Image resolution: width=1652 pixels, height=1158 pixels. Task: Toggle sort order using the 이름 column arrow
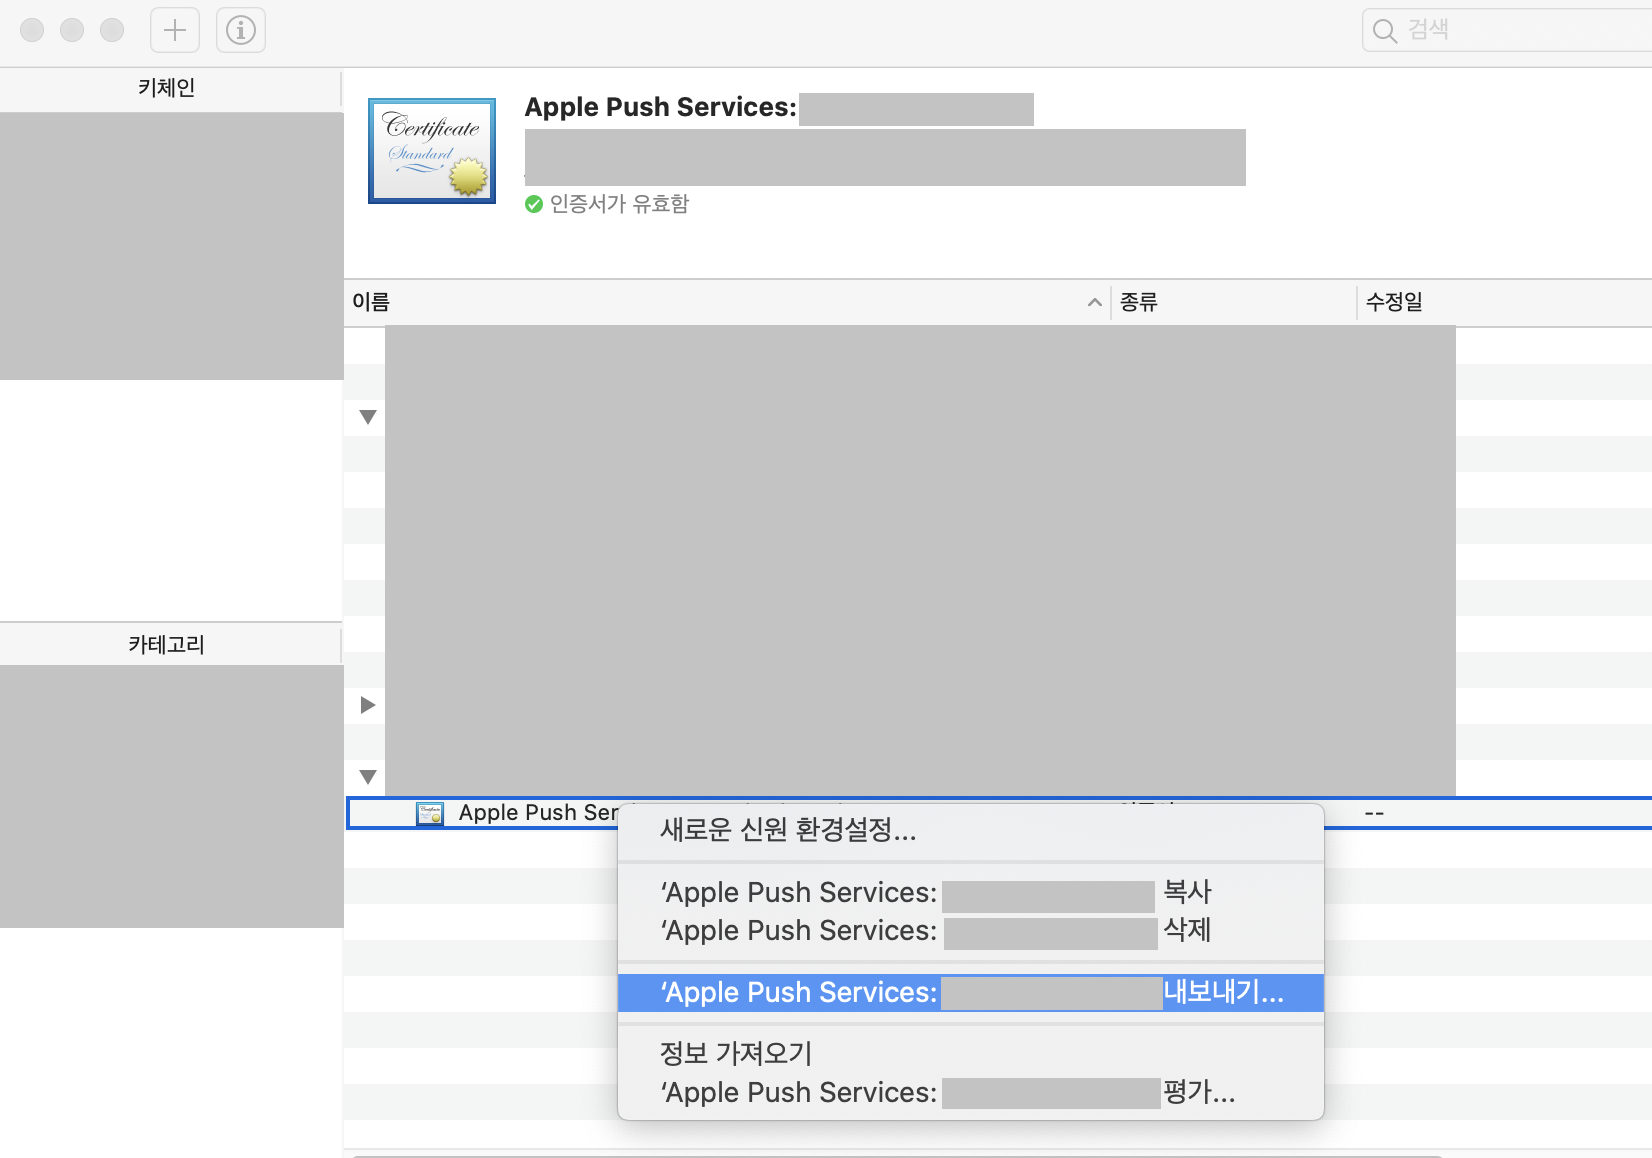[x=1094, y=302]
